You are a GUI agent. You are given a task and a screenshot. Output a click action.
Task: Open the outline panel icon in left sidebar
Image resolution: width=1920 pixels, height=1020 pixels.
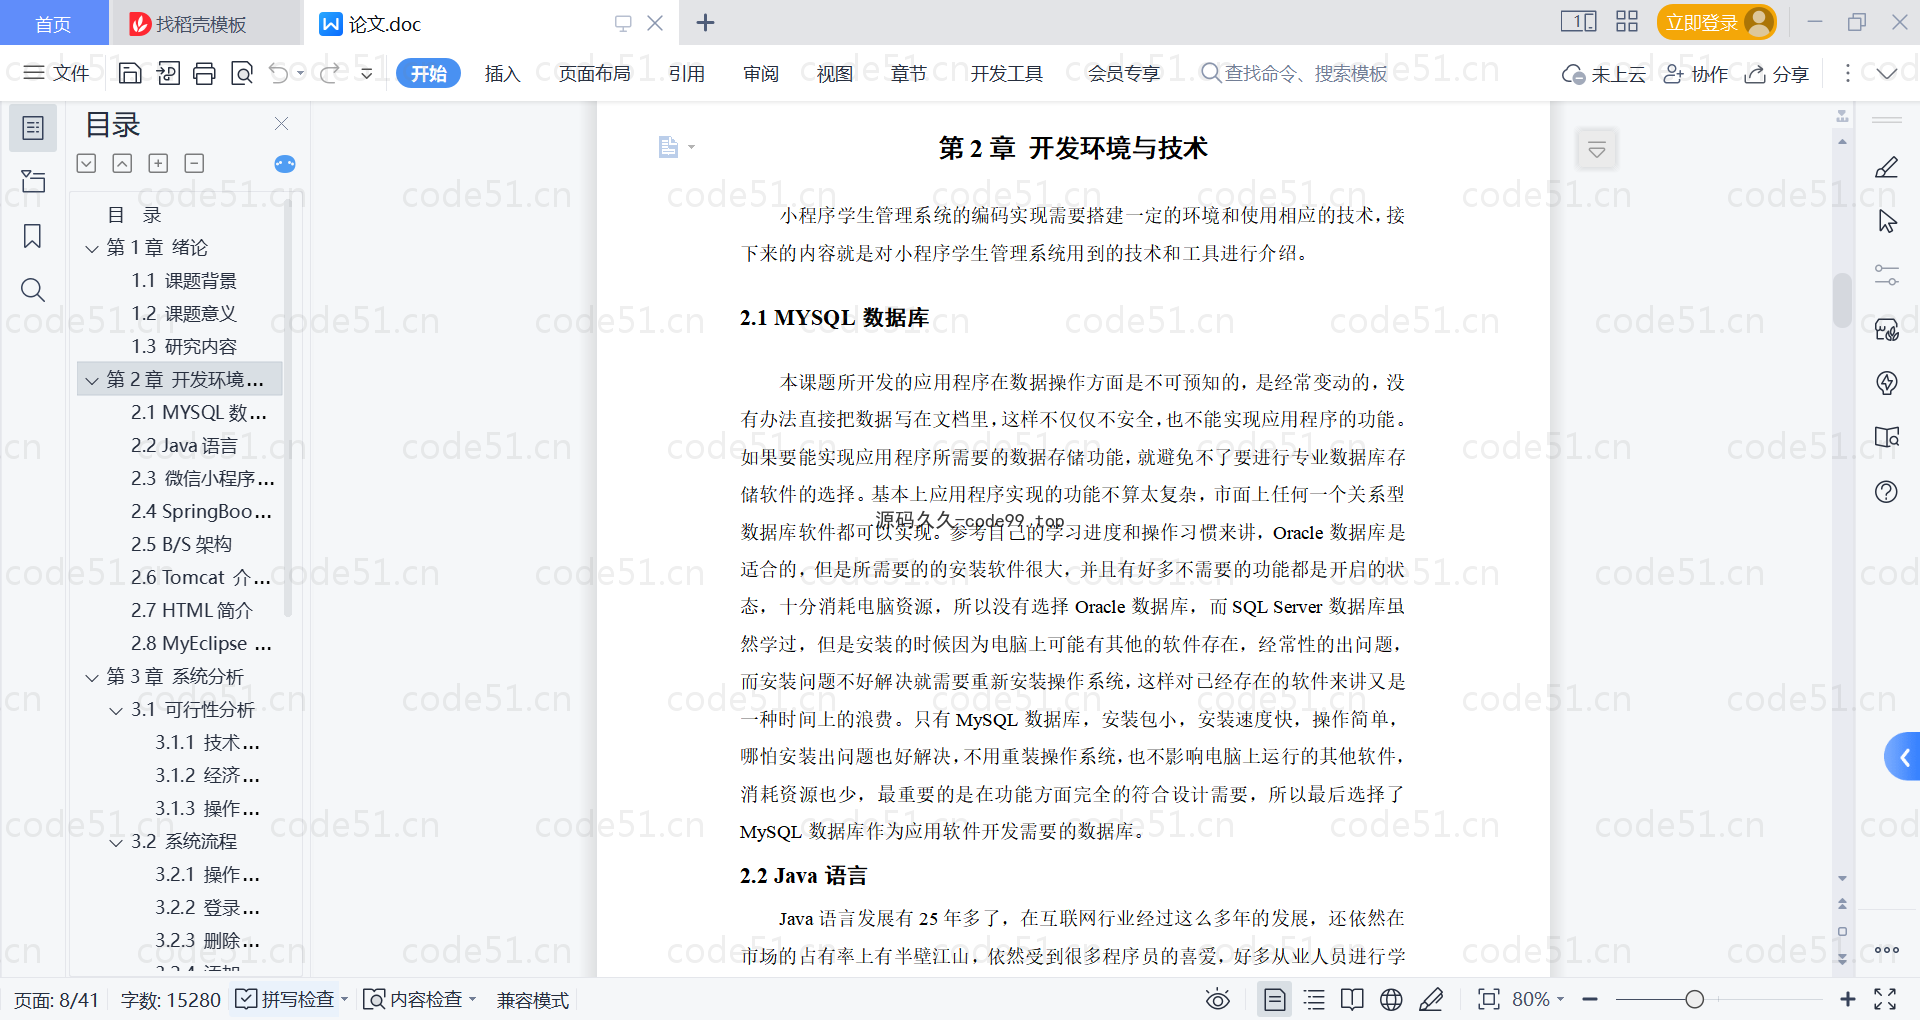(33, 128)
